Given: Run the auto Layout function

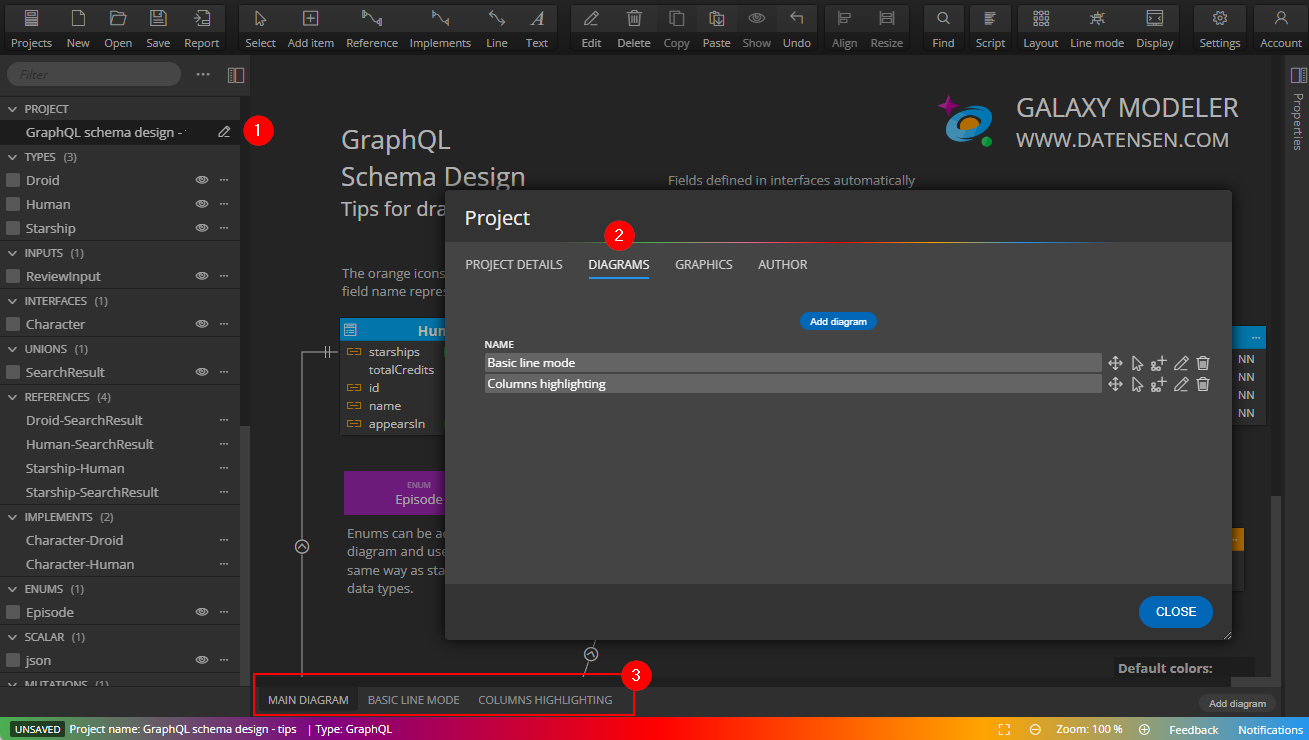Looking at the screenshot, I should pyautogui.click(x=1040, y=27).
